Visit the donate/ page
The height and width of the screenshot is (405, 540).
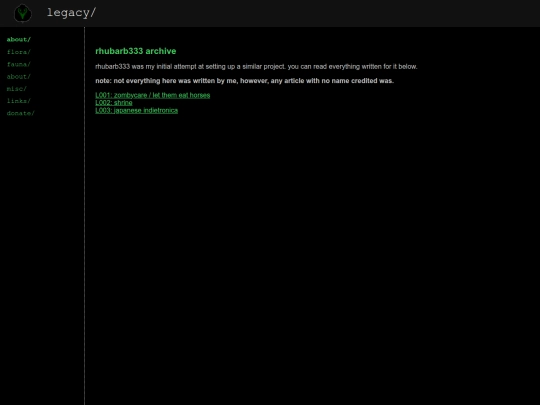tap(21, 113)
